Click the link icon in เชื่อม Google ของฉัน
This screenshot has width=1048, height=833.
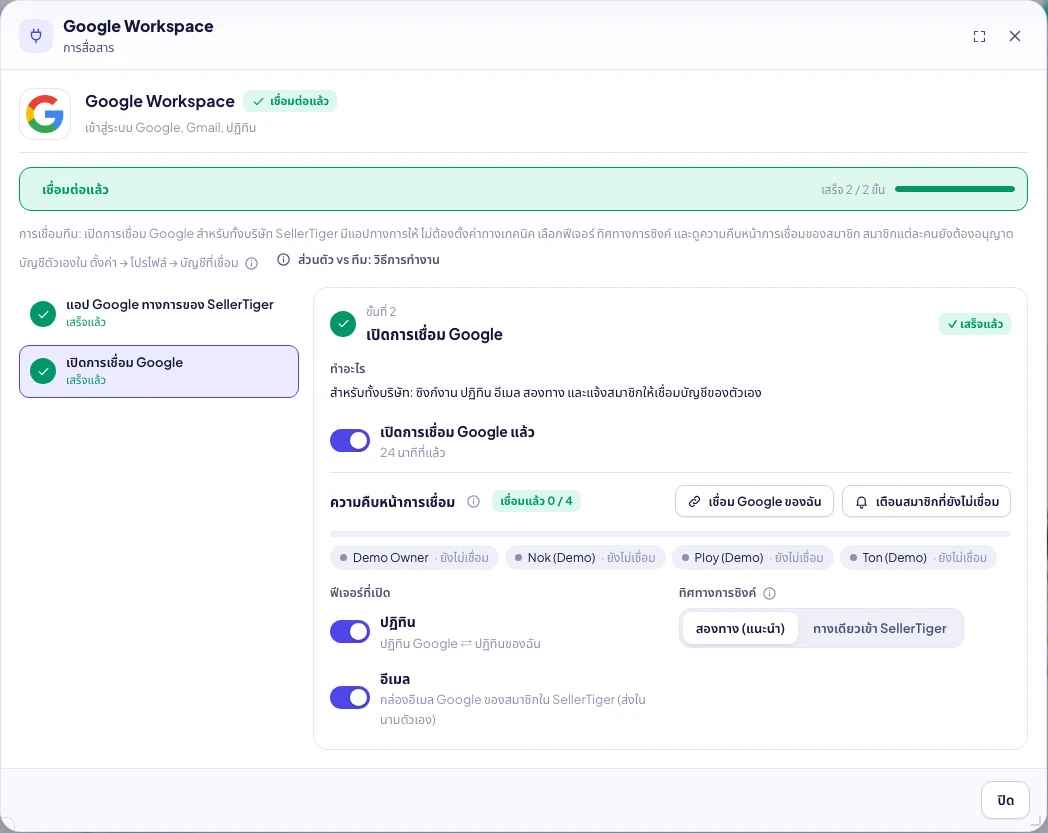(x=694, y=501)
